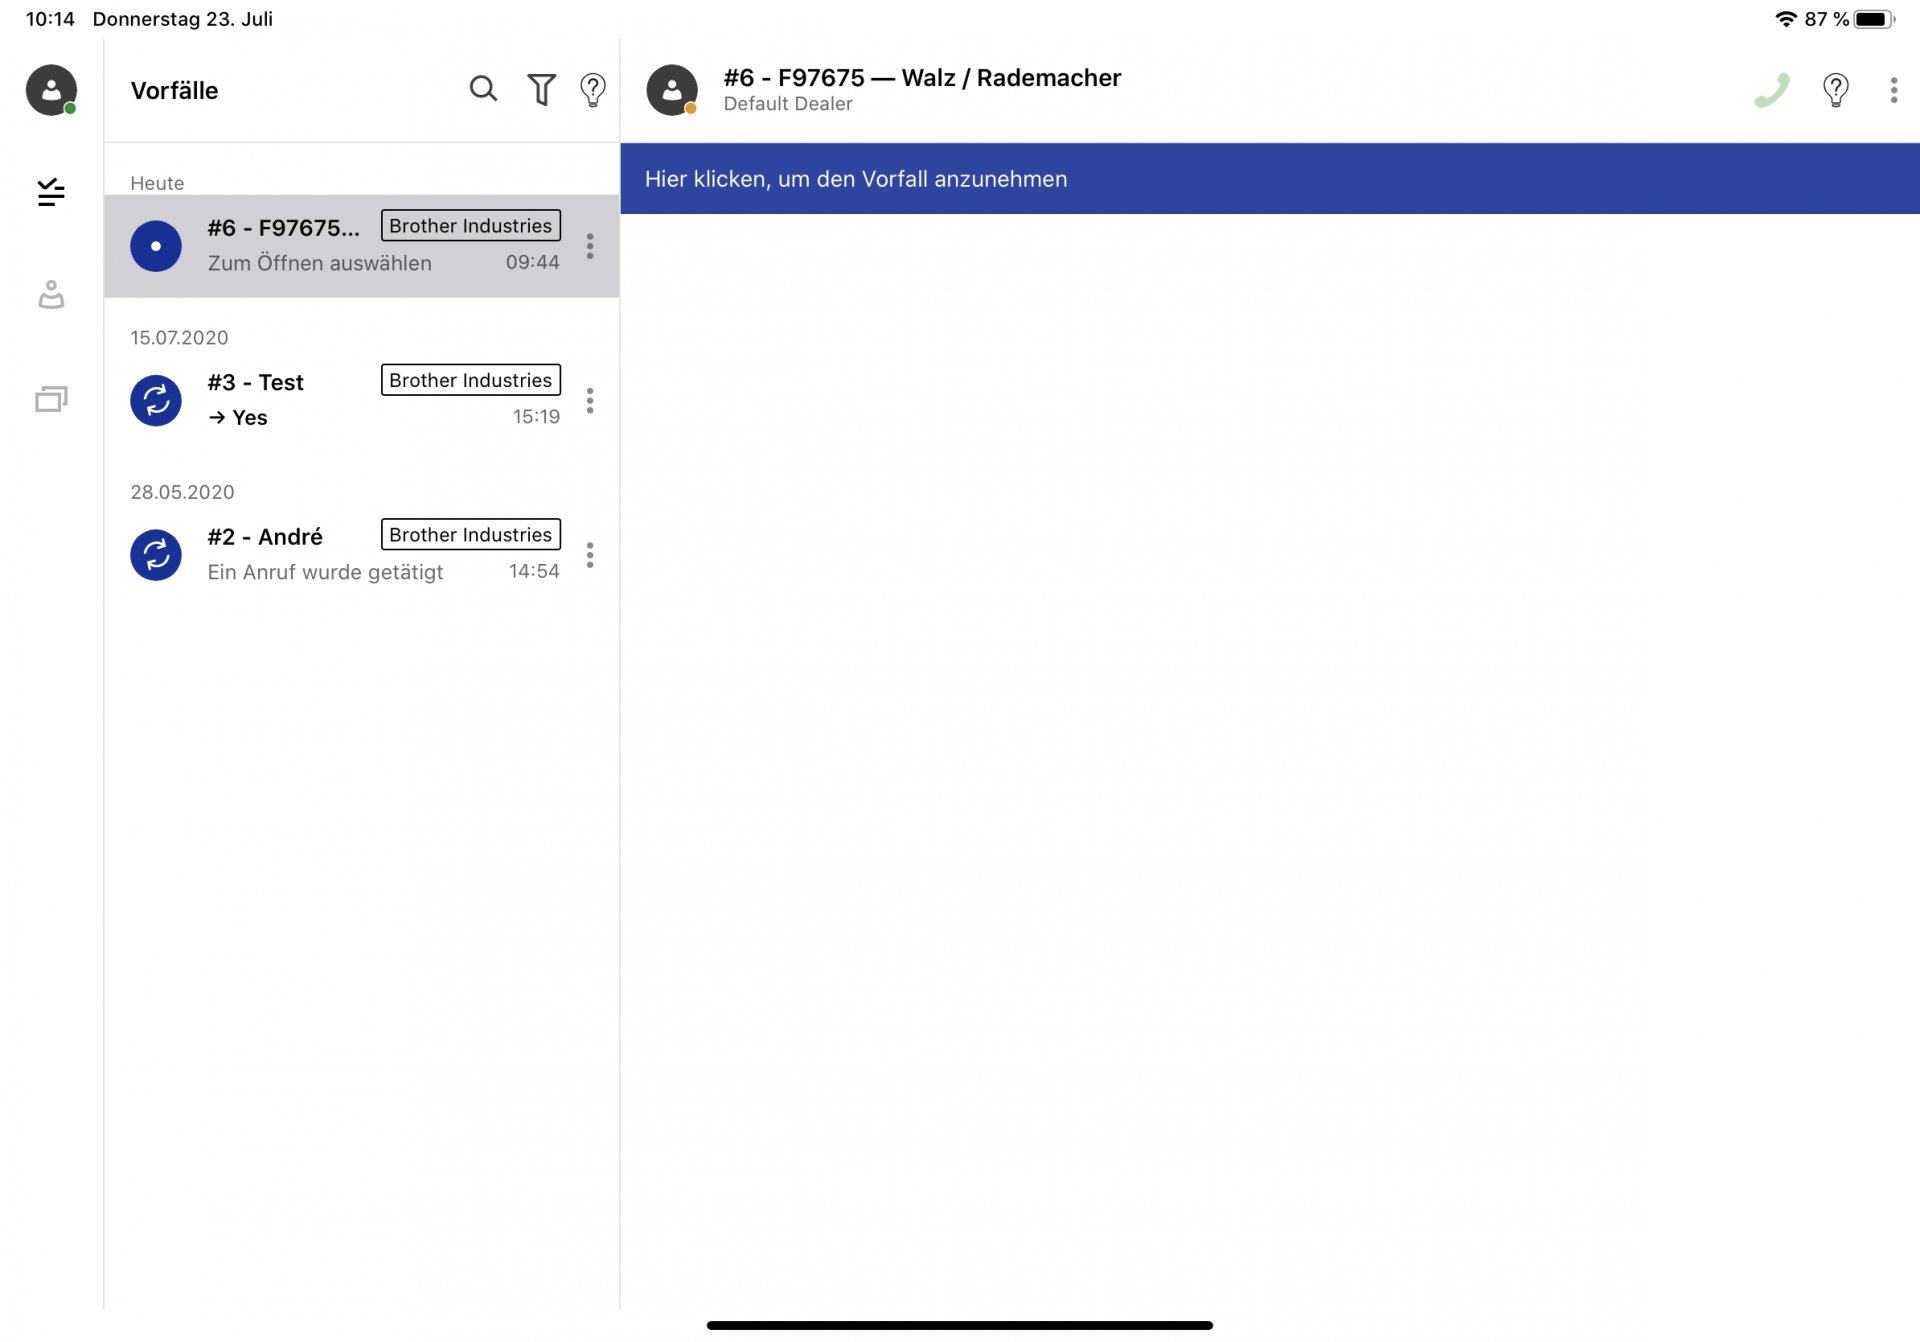The height and width of the screenshot is (1342, 1920).
Task: Open options menu for incident #6
Action: pyautogui.click(x=590, y=246)
